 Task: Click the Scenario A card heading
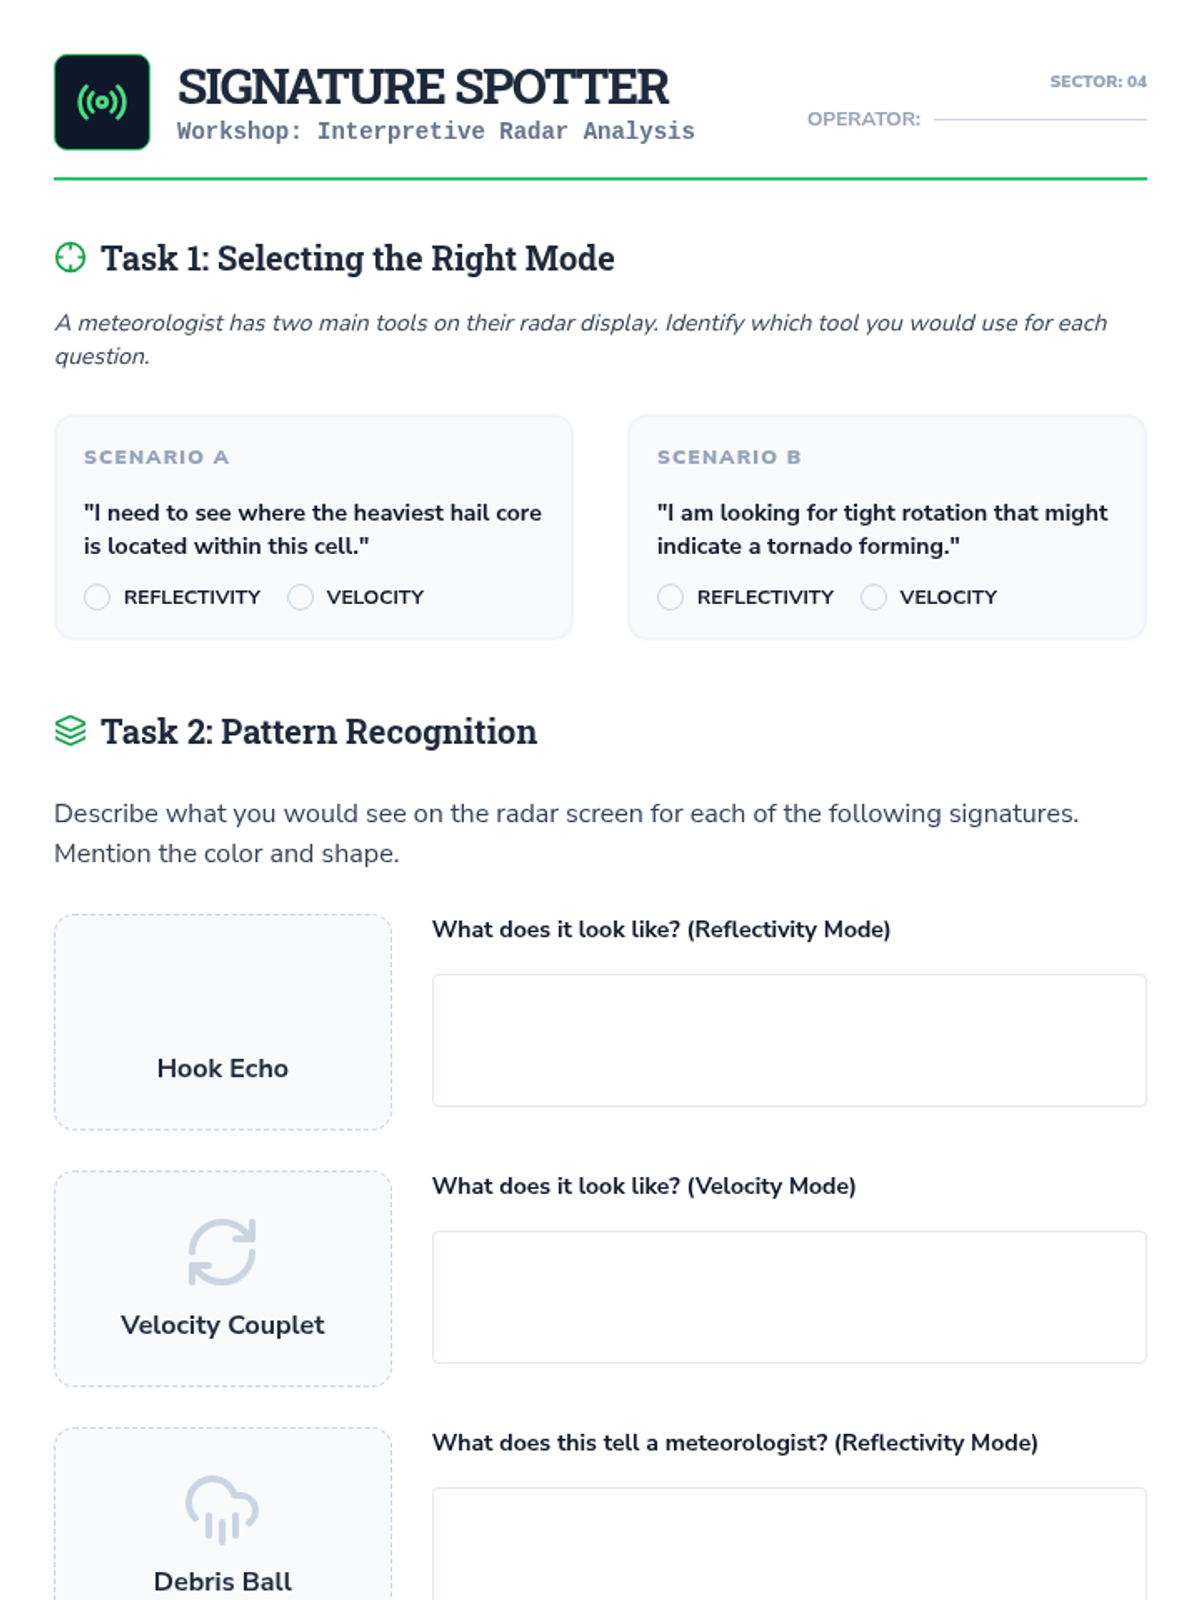157,457
